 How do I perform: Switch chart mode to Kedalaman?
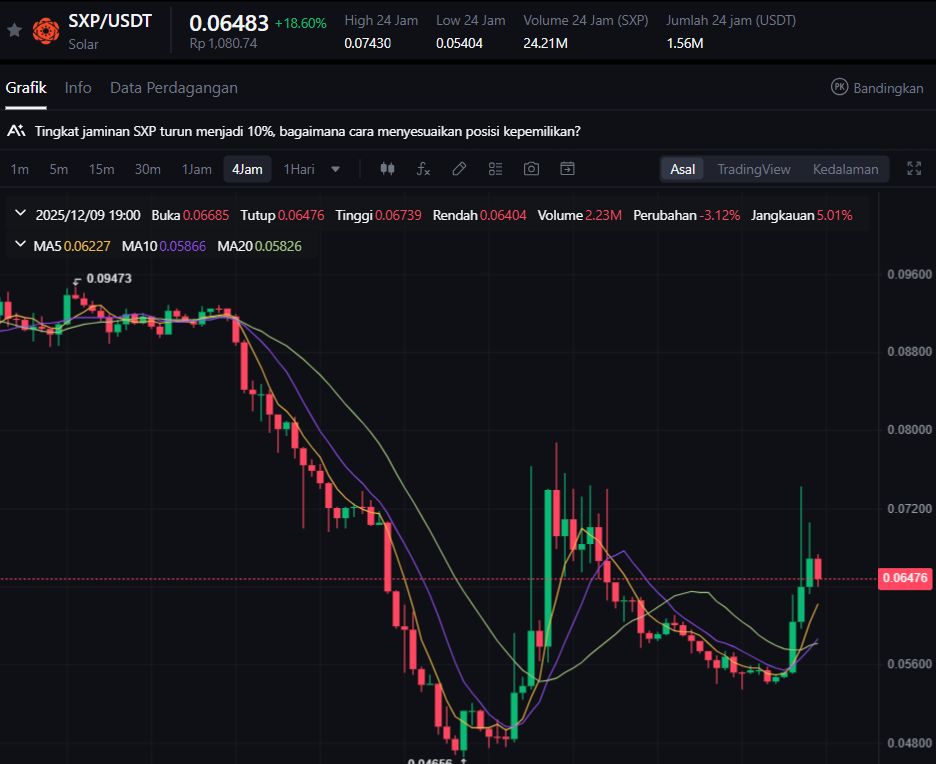point(845,169)
